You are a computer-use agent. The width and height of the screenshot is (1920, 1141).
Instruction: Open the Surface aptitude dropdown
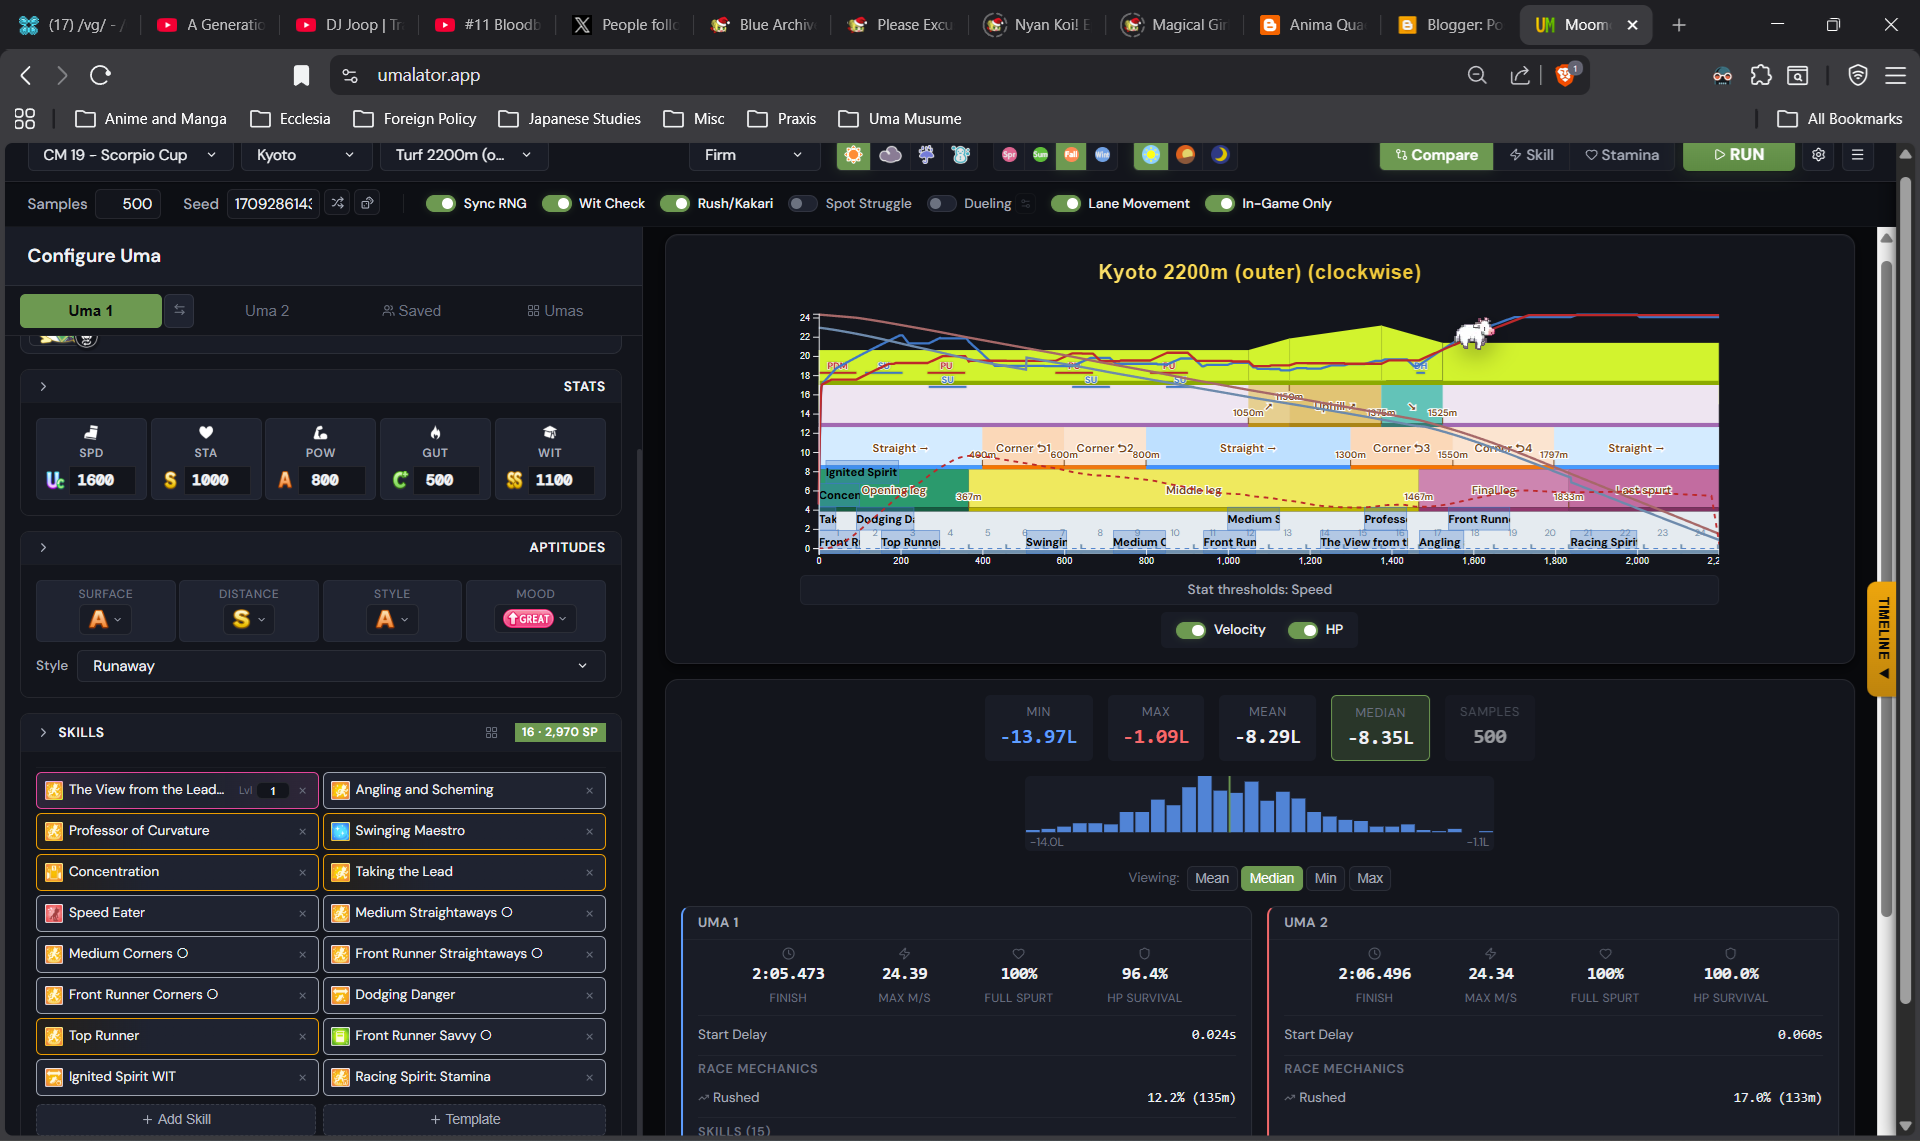105,620
